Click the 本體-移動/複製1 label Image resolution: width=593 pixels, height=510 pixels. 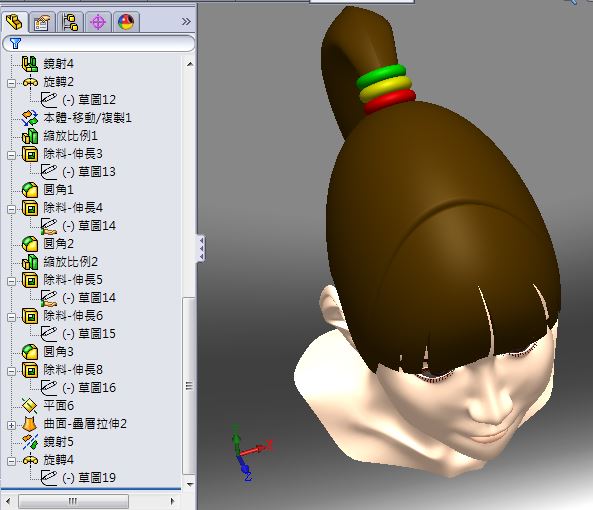tap(87, 118)
